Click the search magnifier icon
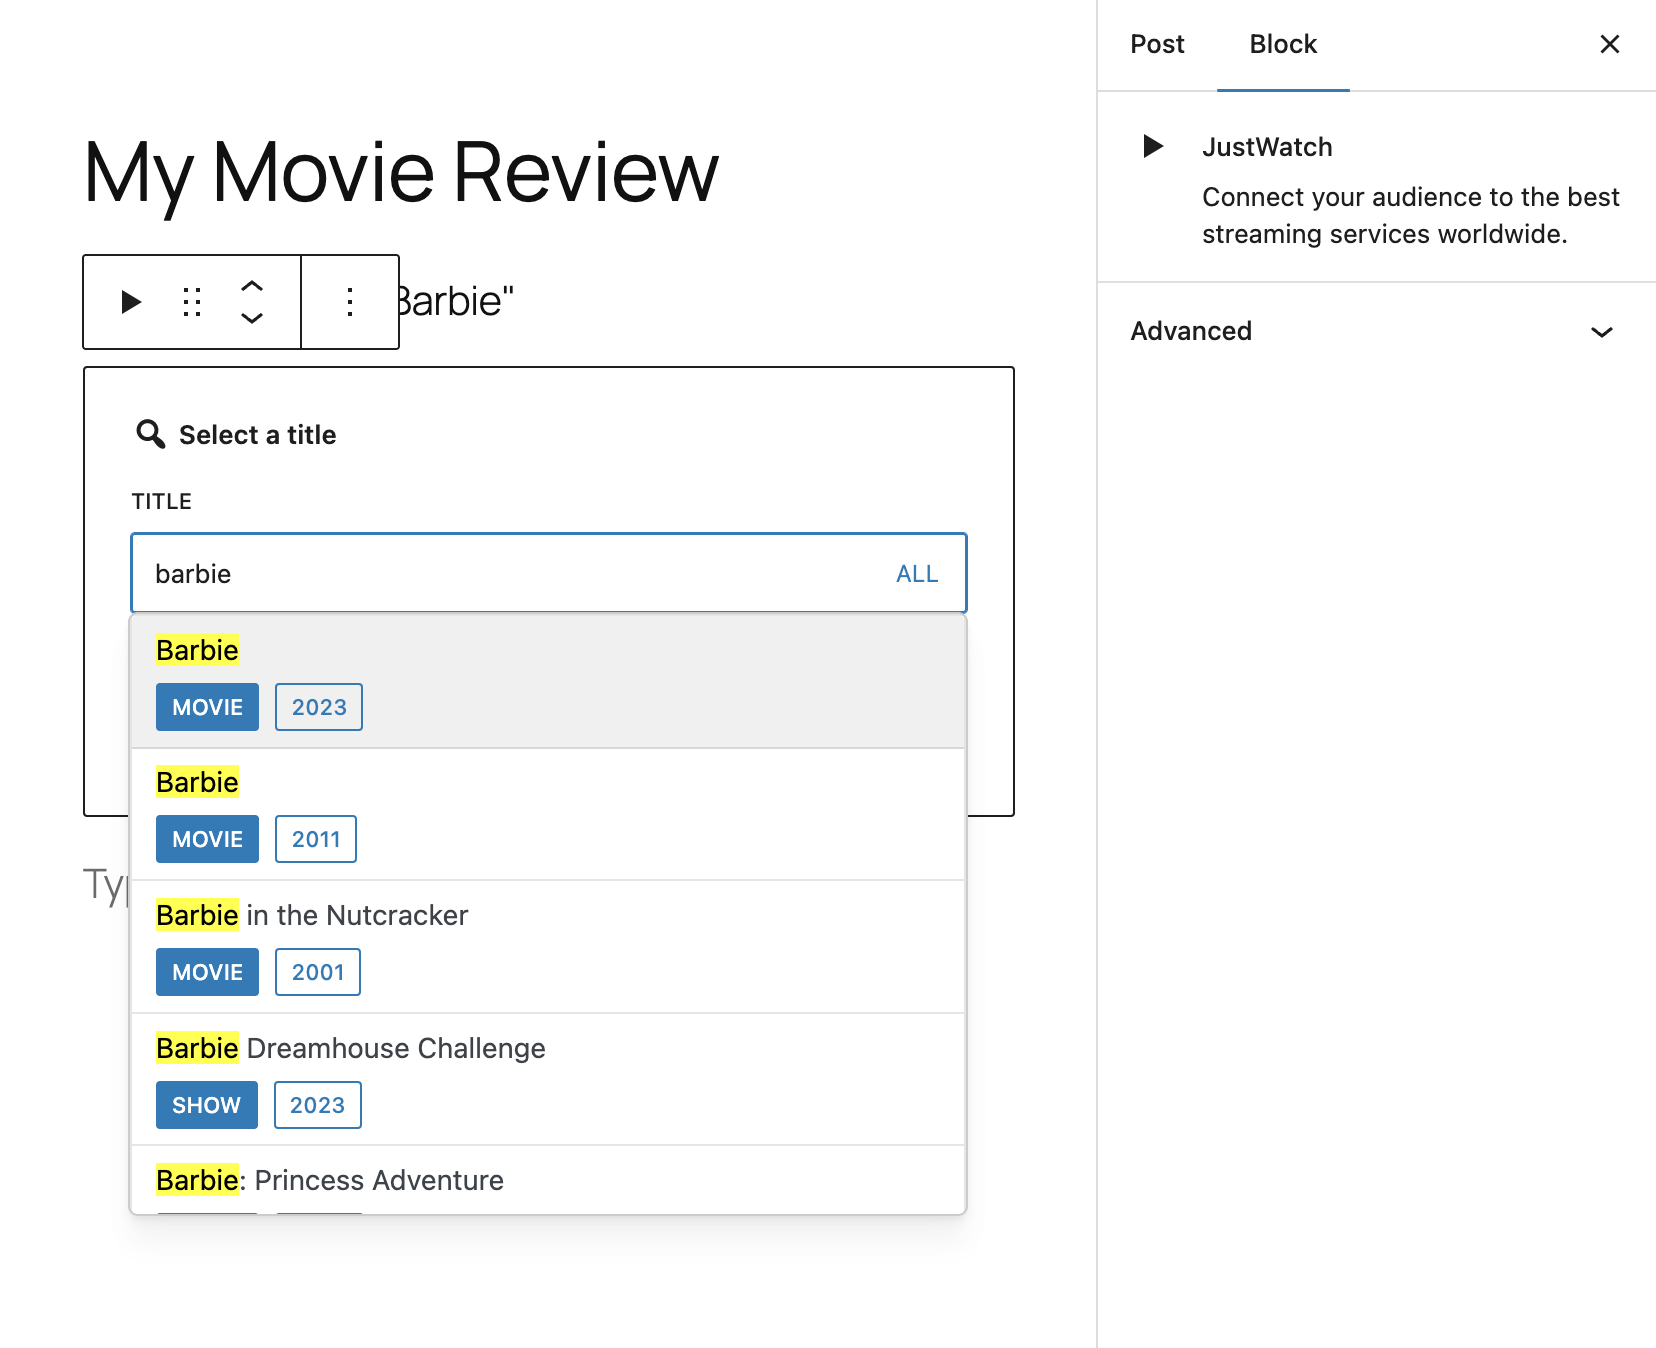This screenshot has width=1656, height=1348. [x=149, y=434]
